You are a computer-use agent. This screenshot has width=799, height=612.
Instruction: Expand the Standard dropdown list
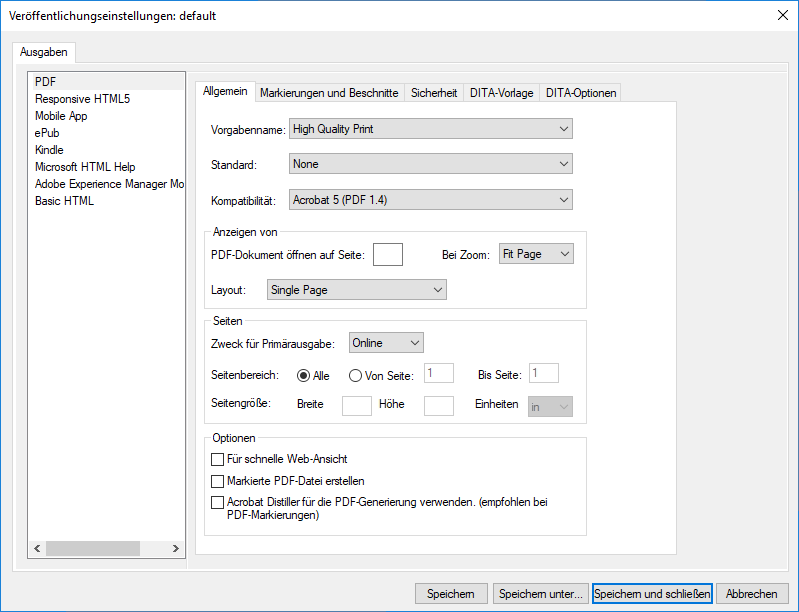point(430,164)
